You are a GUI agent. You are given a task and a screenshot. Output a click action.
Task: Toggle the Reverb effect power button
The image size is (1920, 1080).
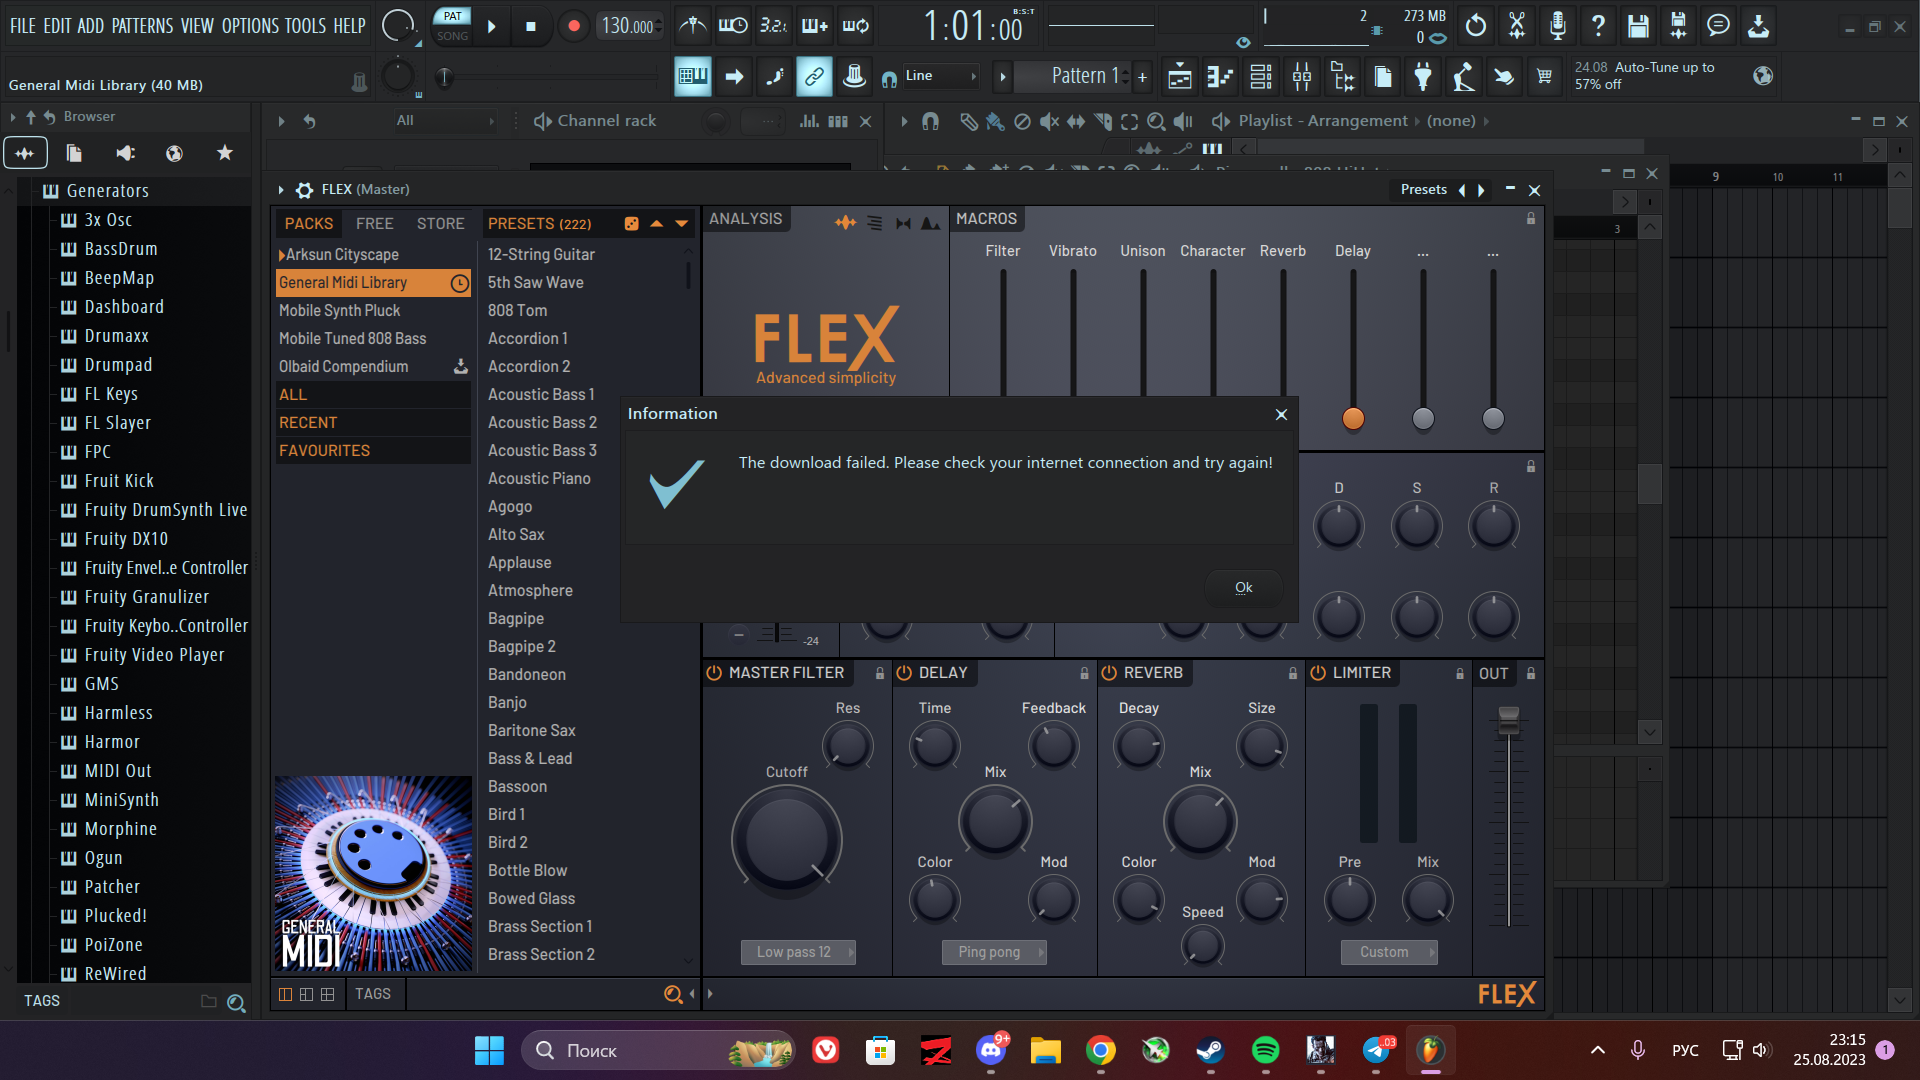(x=1109, y=674)
